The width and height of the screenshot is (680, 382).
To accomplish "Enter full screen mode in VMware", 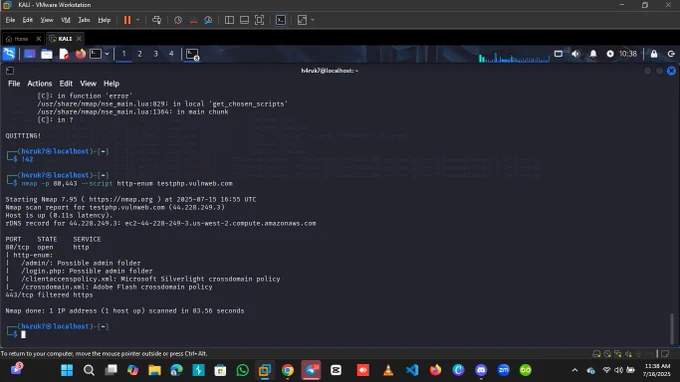I will [x=259, y=20].
